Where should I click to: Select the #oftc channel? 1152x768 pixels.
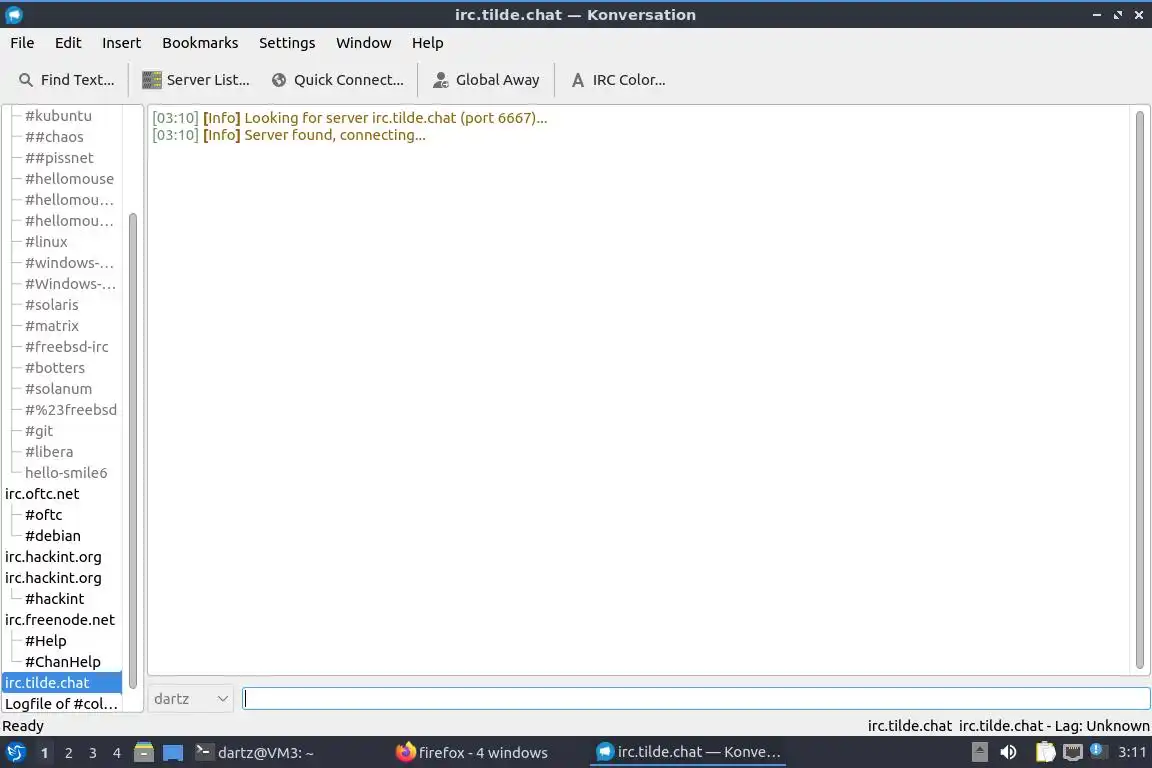(x=43, y=515)
